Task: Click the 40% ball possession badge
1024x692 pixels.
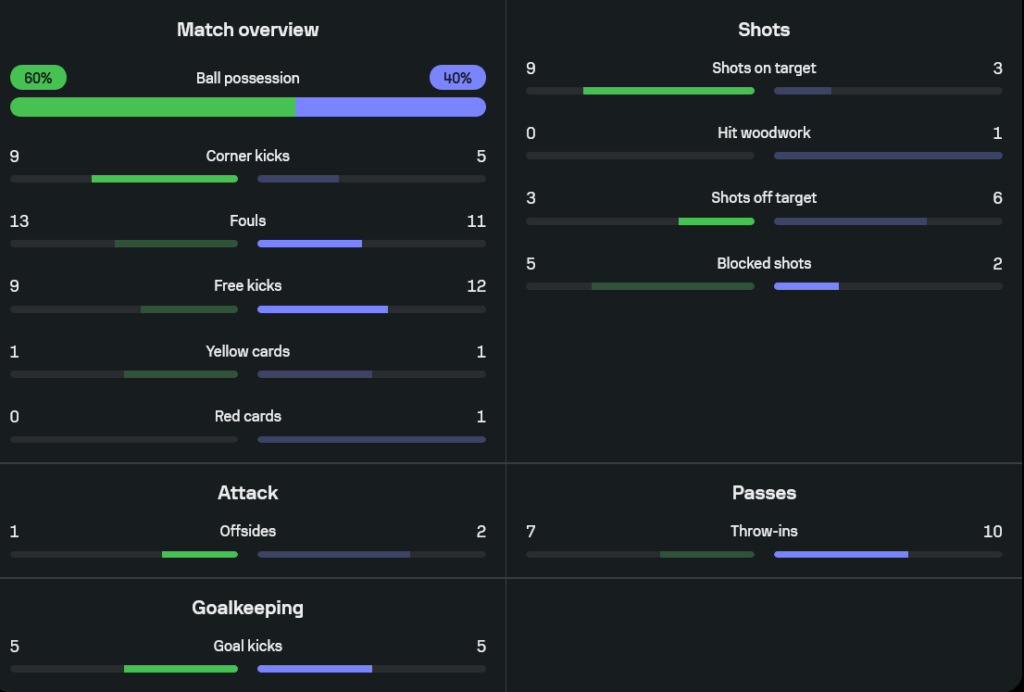Action: (457, 78)
